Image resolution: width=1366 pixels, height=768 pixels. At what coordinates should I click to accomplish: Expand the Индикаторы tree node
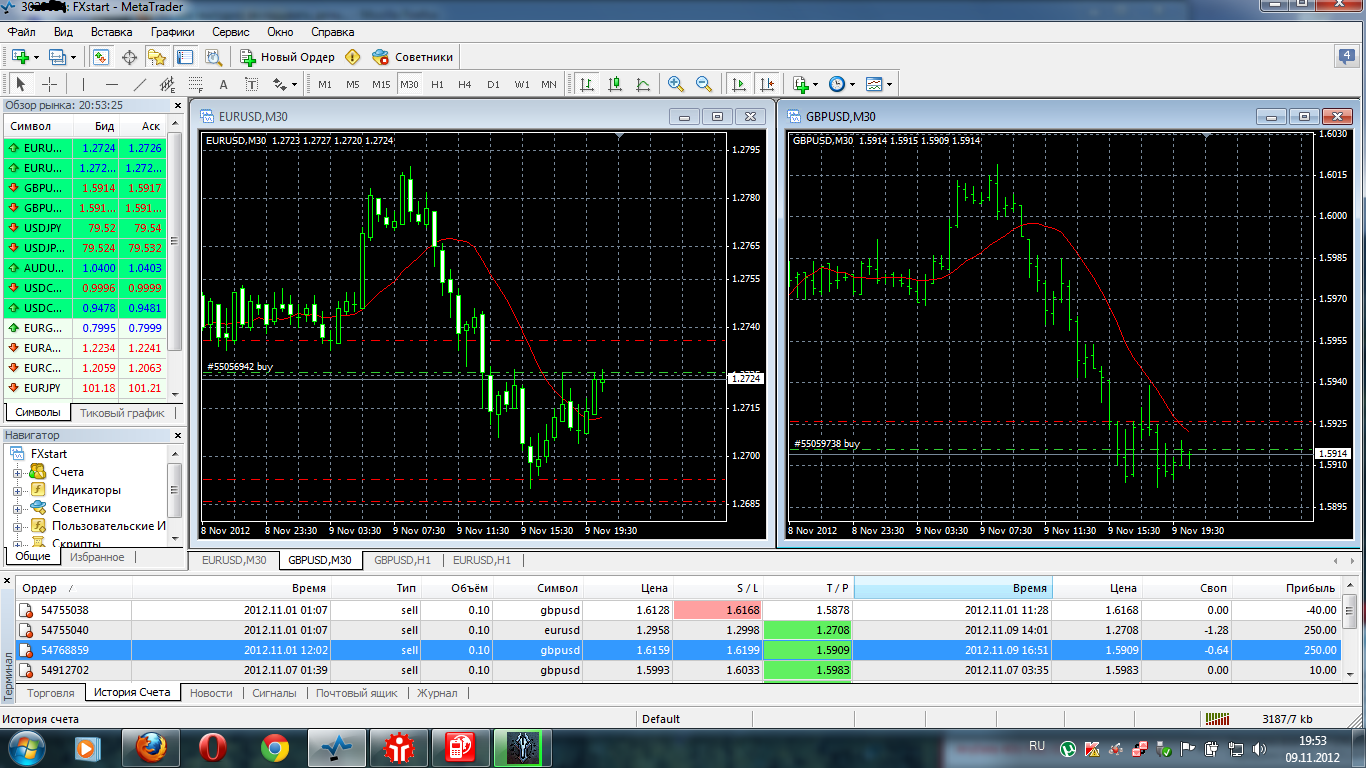point(17,490)
